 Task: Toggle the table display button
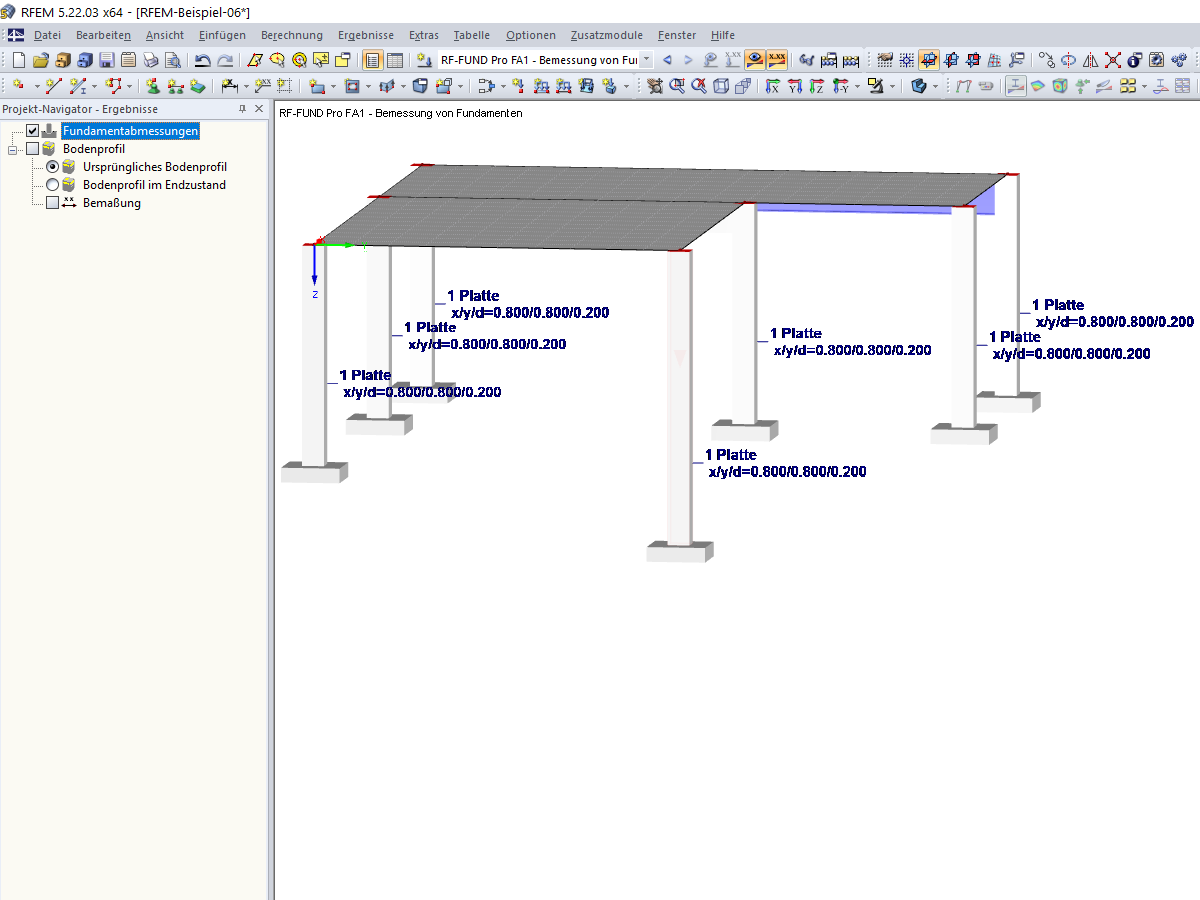tap(395, 60)
